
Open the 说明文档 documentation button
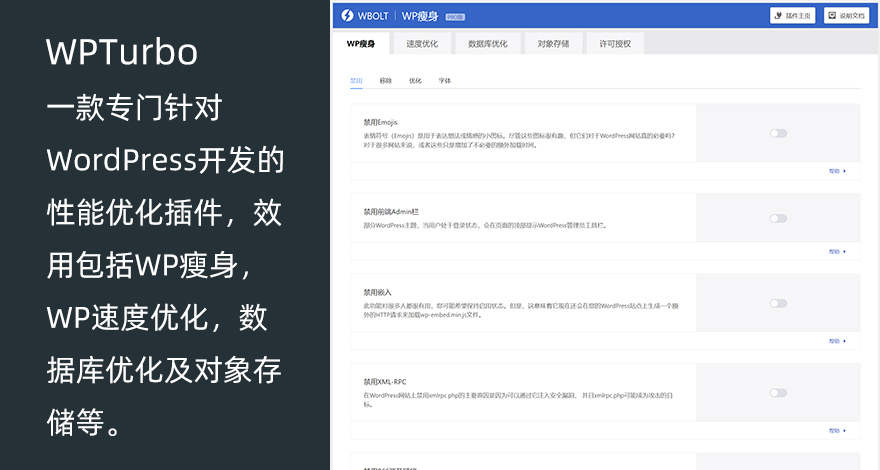coord(846,16)
